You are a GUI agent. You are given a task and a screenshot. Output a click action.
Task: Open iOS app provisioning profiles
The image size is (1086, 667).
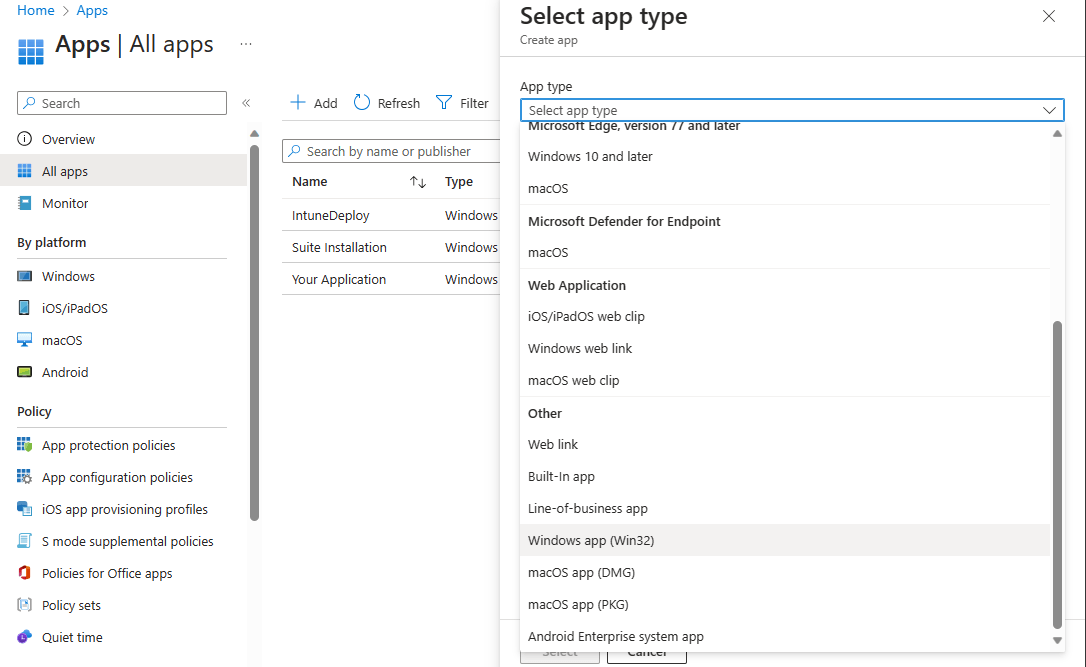123,509
